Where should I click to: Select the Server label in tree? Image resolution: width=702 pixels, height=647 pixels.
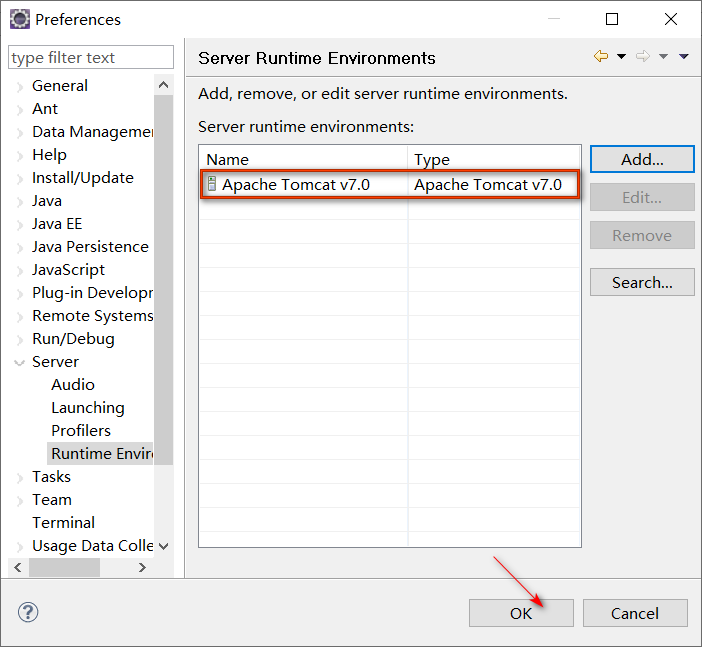pyautogui.click(x=55, y=361)
